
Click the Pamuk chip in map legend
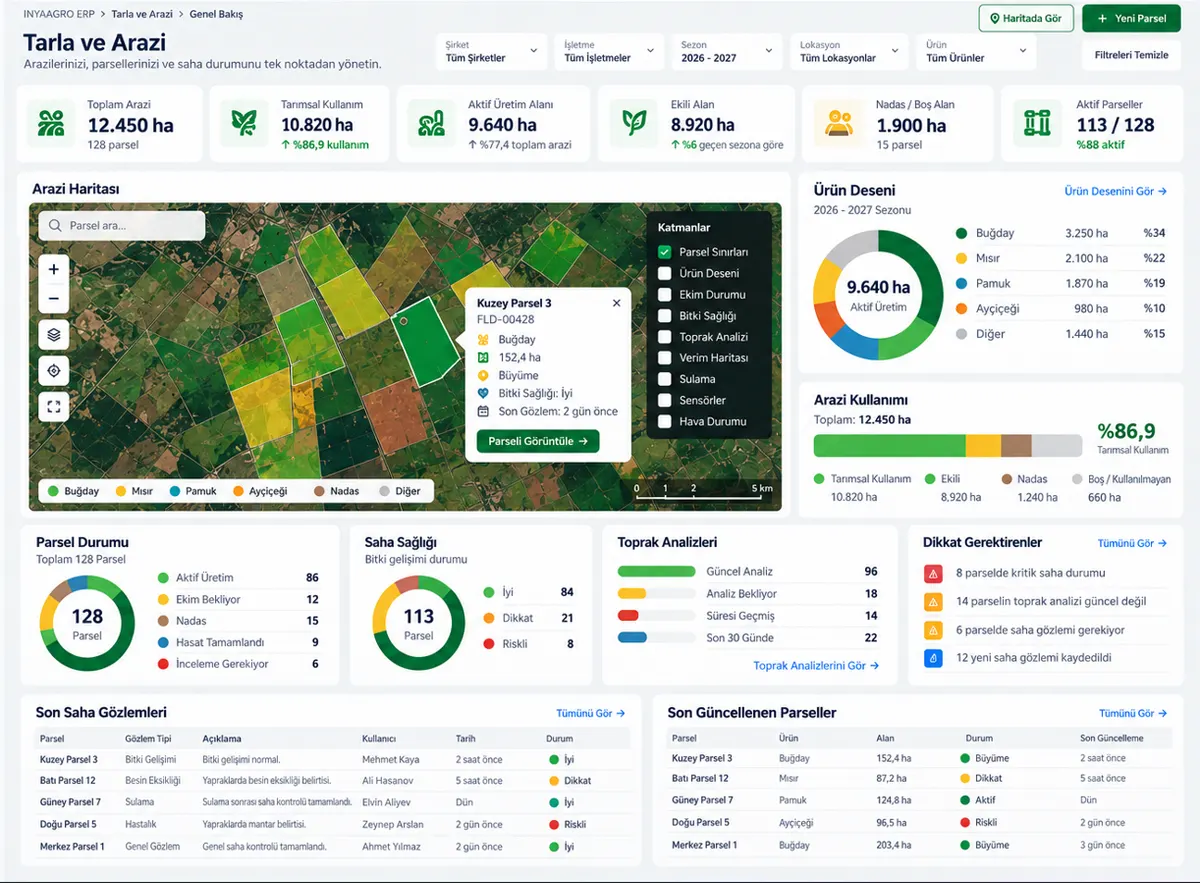click(x=194, y=491)
